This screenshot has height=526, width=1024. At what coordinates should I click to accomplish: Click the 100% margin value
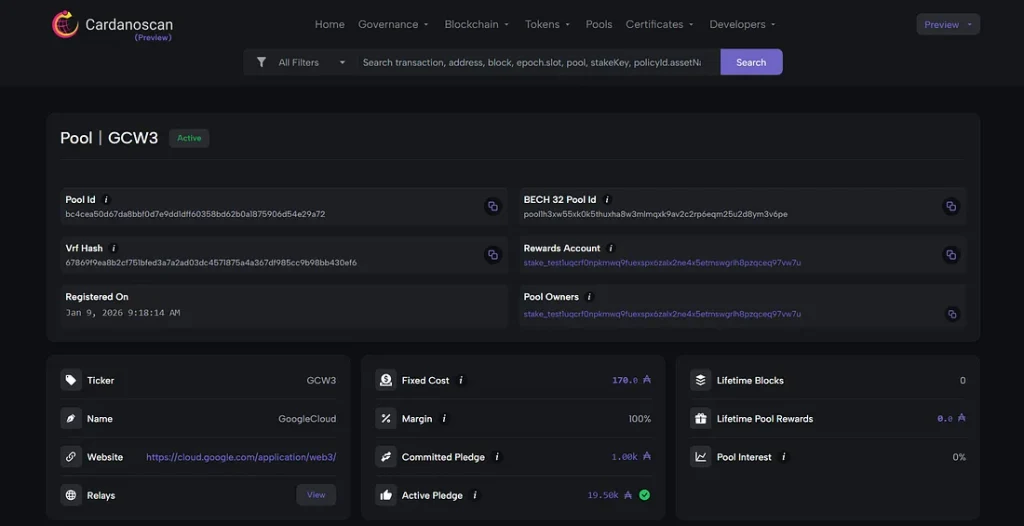click(640, 419)
